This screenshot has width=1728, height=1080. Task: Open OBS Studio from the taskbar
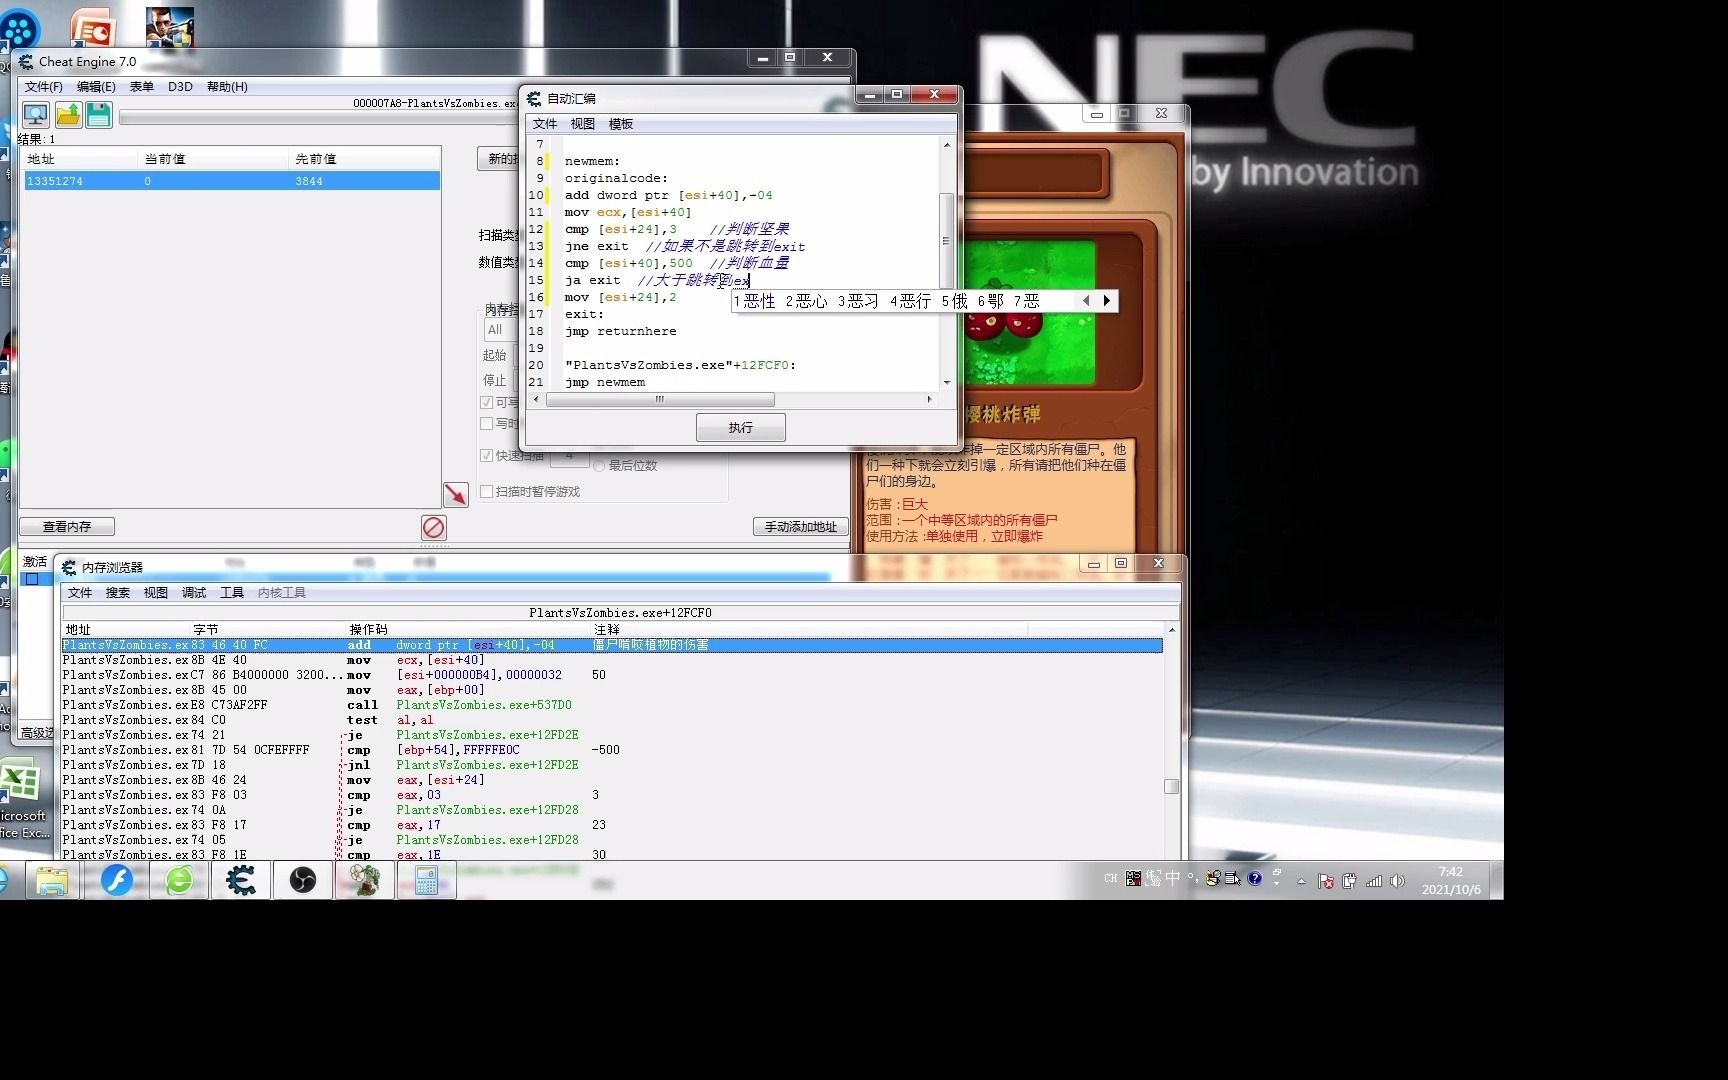click(302, 880)
